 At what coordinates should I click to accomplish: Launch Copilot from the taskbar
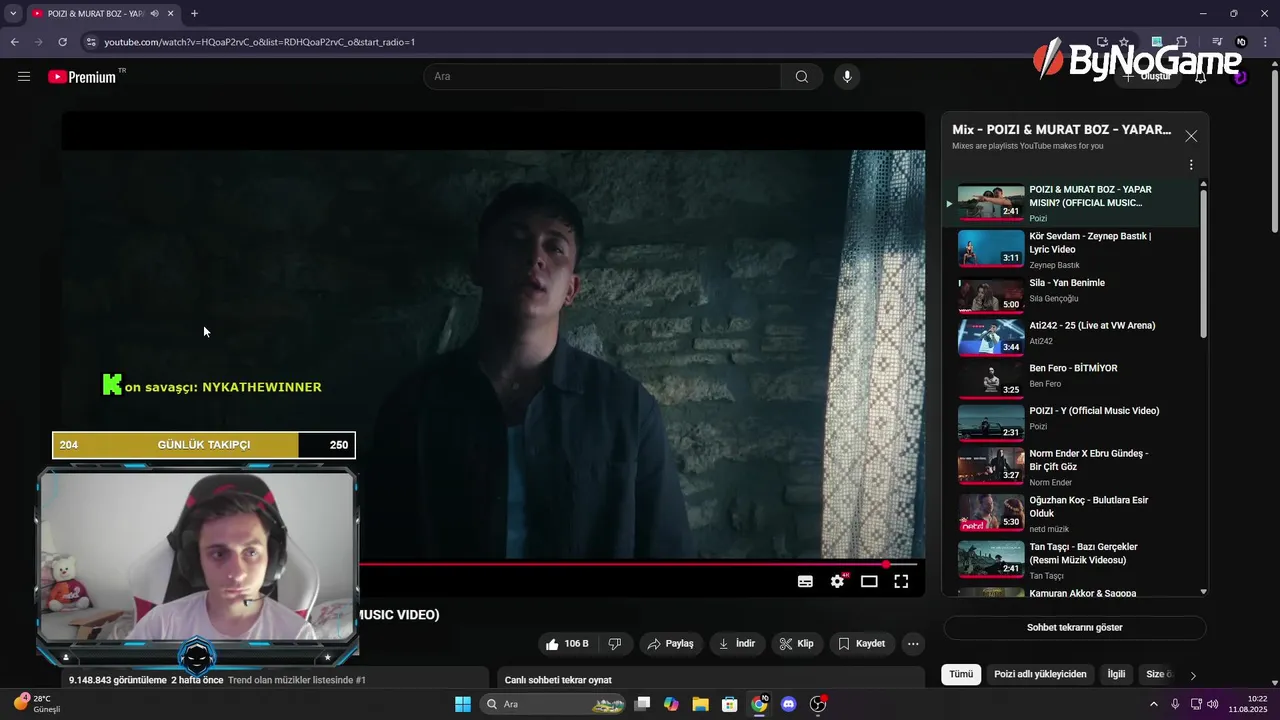[671, 704]
